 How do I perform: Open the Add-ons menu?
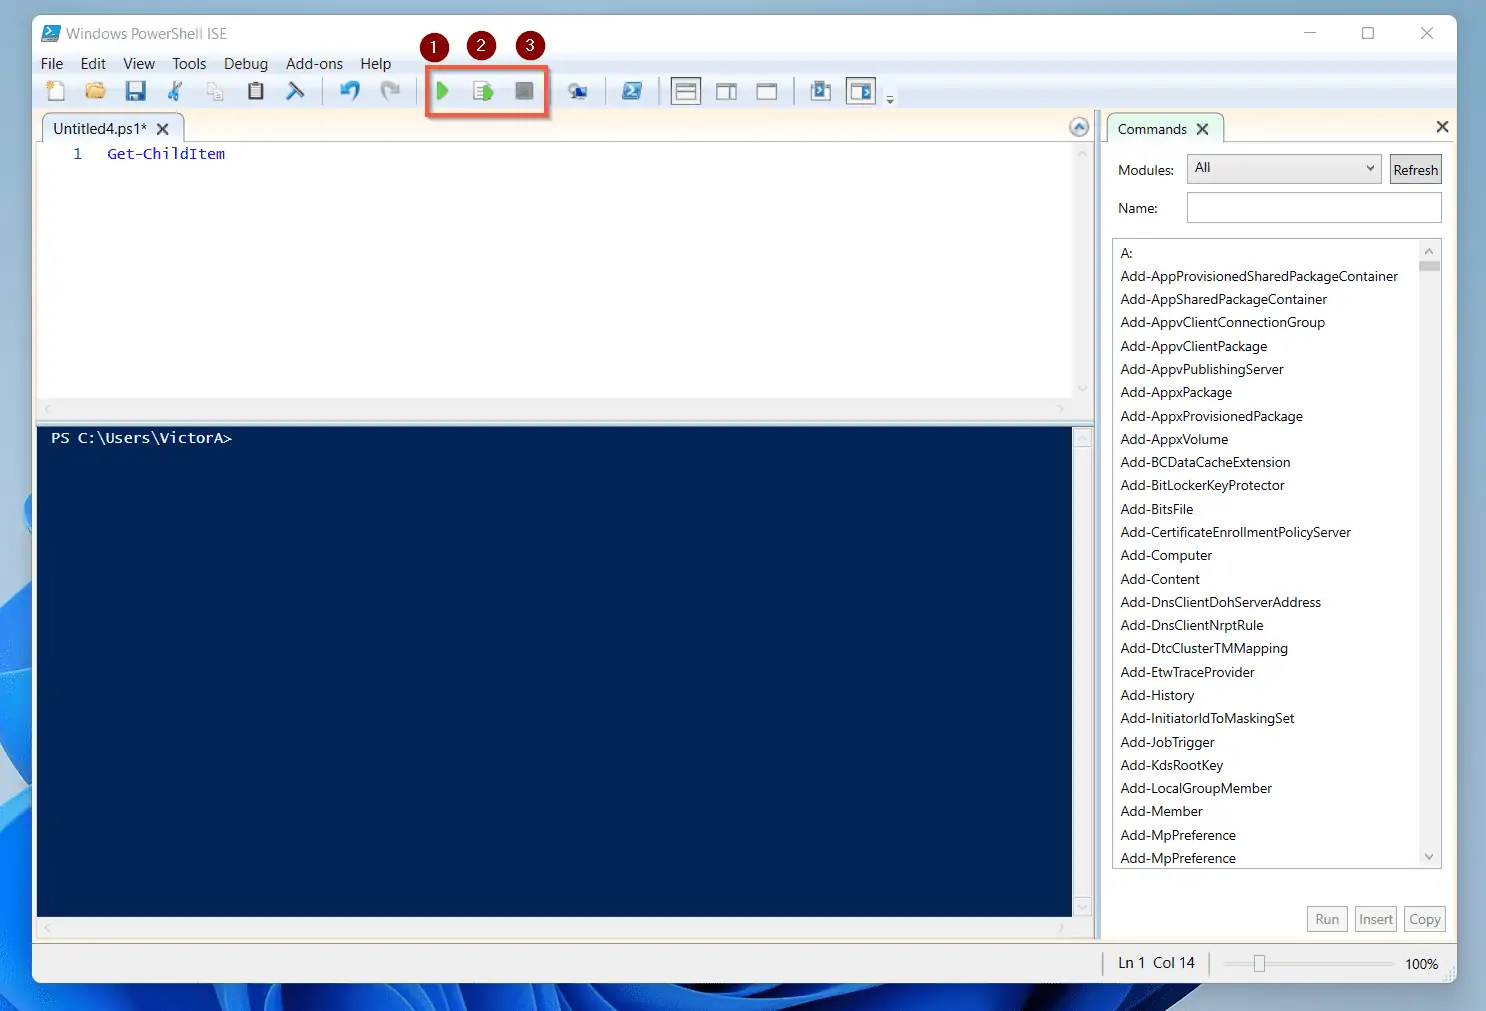pos(314,63)
